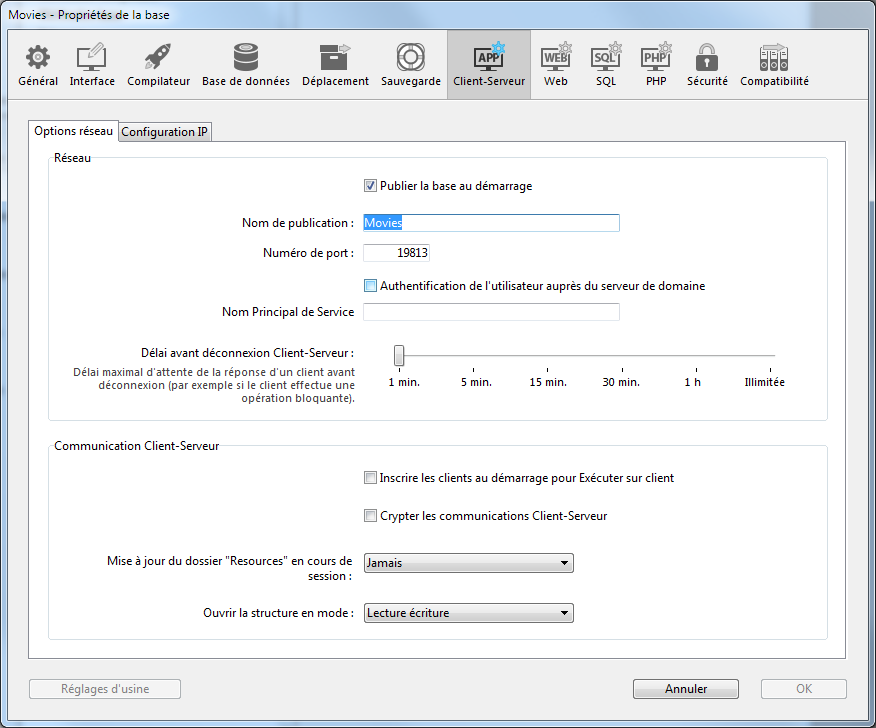
Task: Check Inscrire les clients au démarrage
Action: pyautogui.click(x=370, y=479)
